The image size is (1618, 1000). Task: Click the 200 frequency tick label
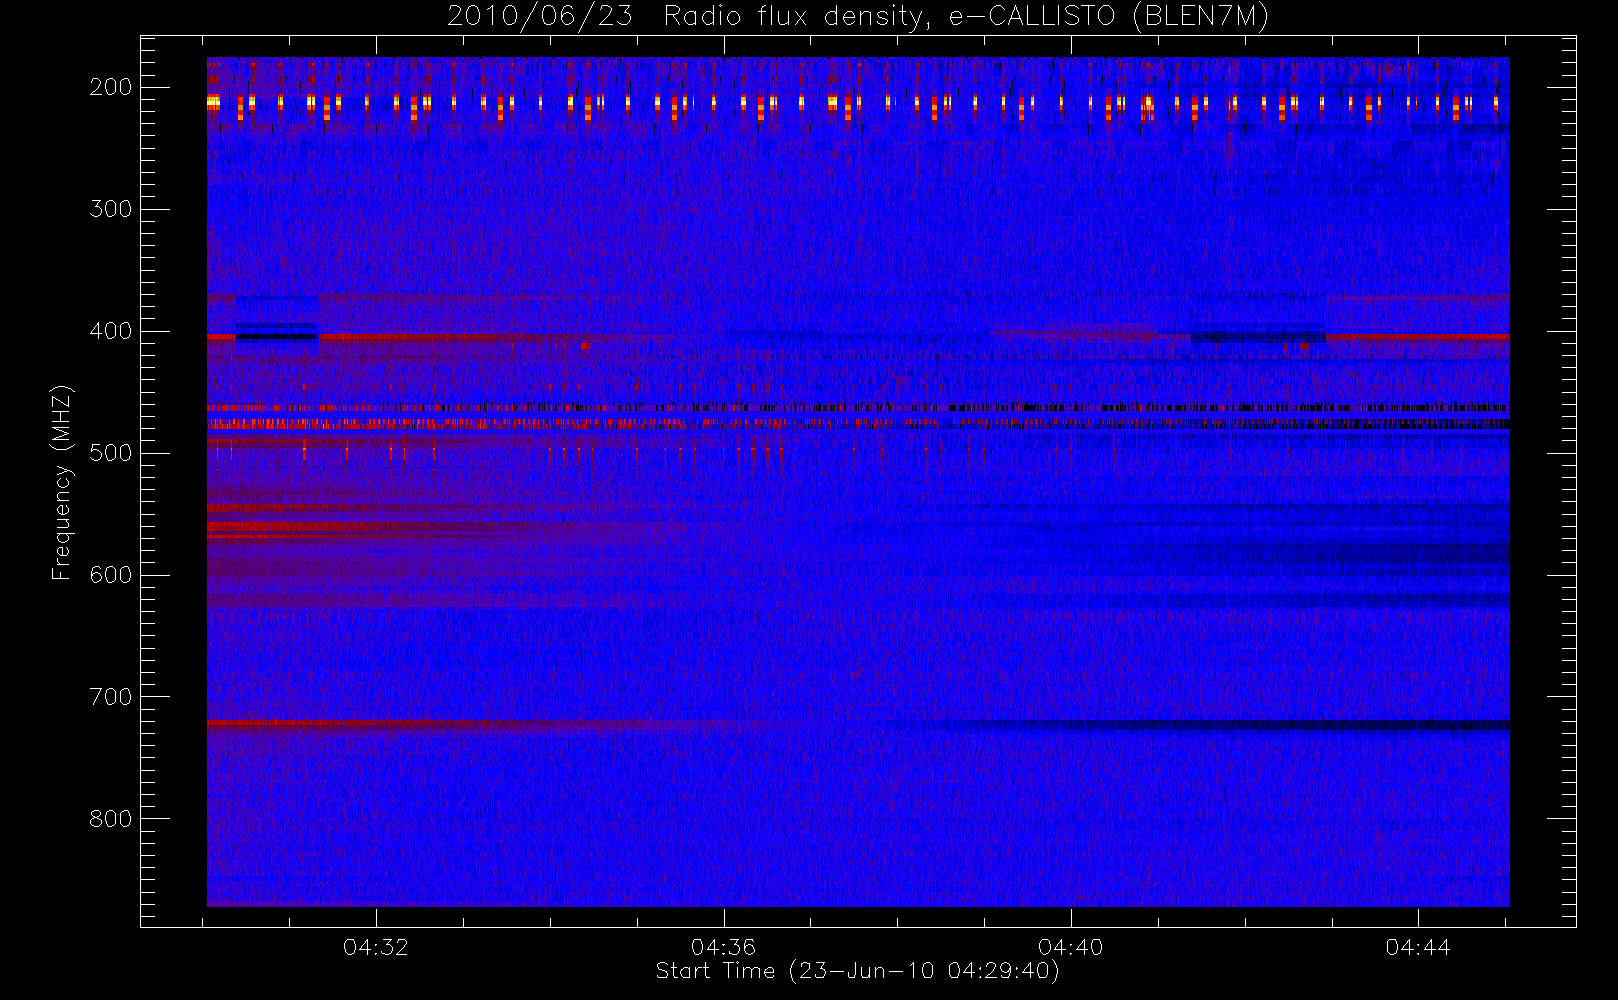coord(110,87)
